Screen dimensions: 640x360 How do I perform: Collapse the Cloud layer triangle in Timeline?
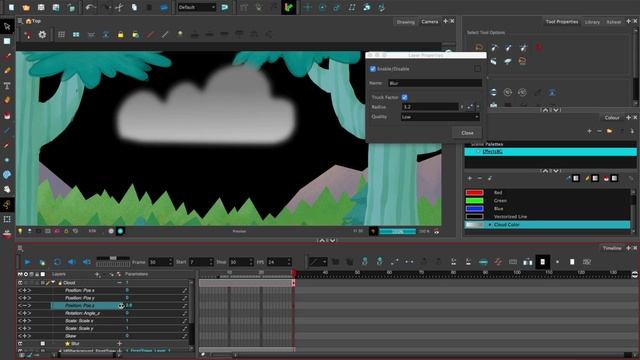[x=53, y=282]
